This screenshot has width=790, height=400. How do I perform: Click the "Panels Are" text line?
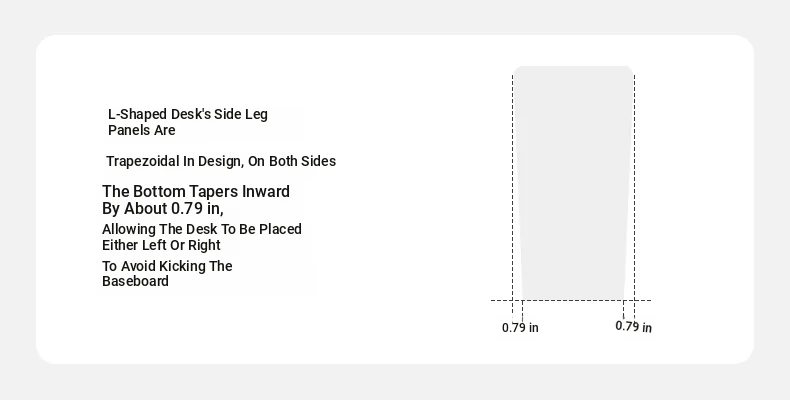(x=142, y=130)
